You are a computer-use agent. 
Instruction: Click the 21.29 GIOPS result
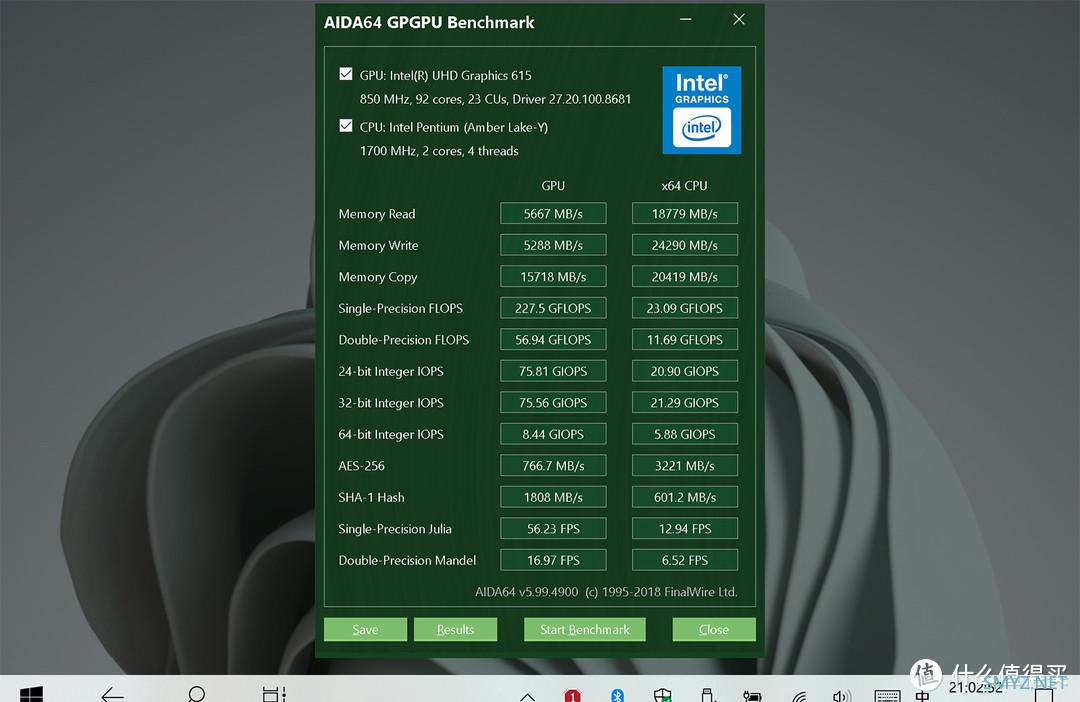(x=685, y=402)
